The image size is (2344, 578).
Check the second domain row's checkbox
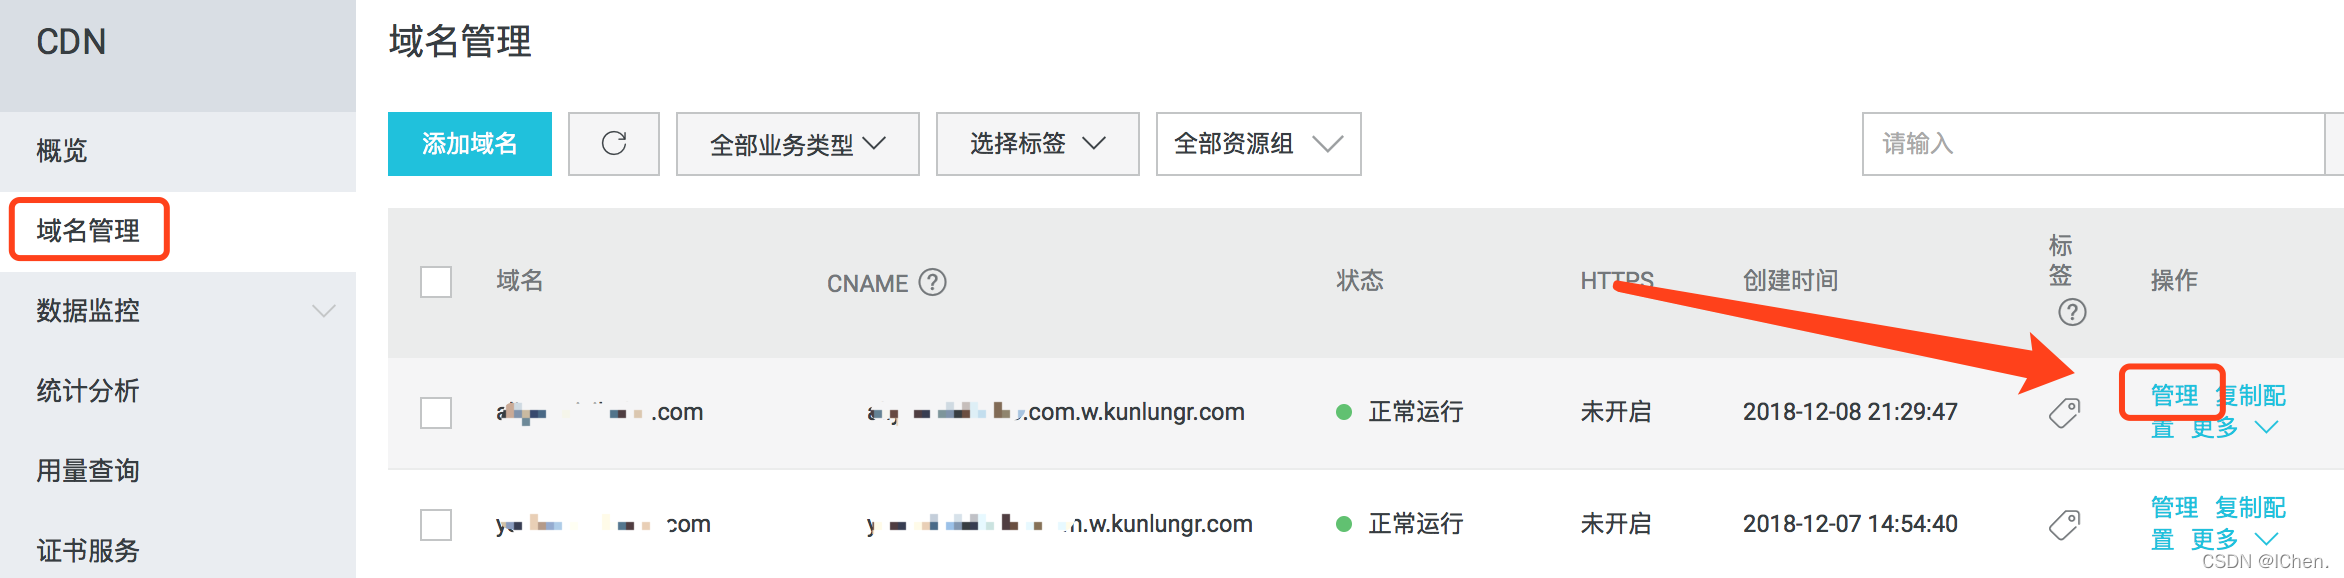point(435,523)
